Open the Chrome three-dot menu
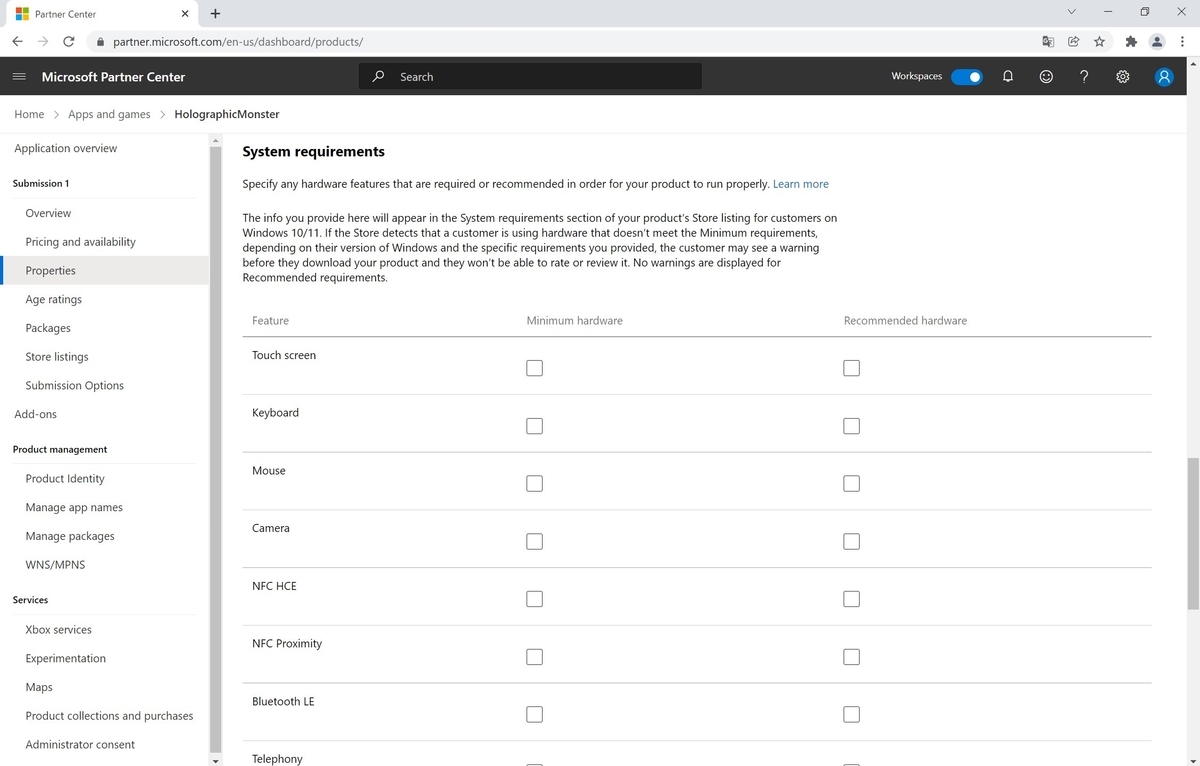1200x766 pixels. coord(1182,41)
